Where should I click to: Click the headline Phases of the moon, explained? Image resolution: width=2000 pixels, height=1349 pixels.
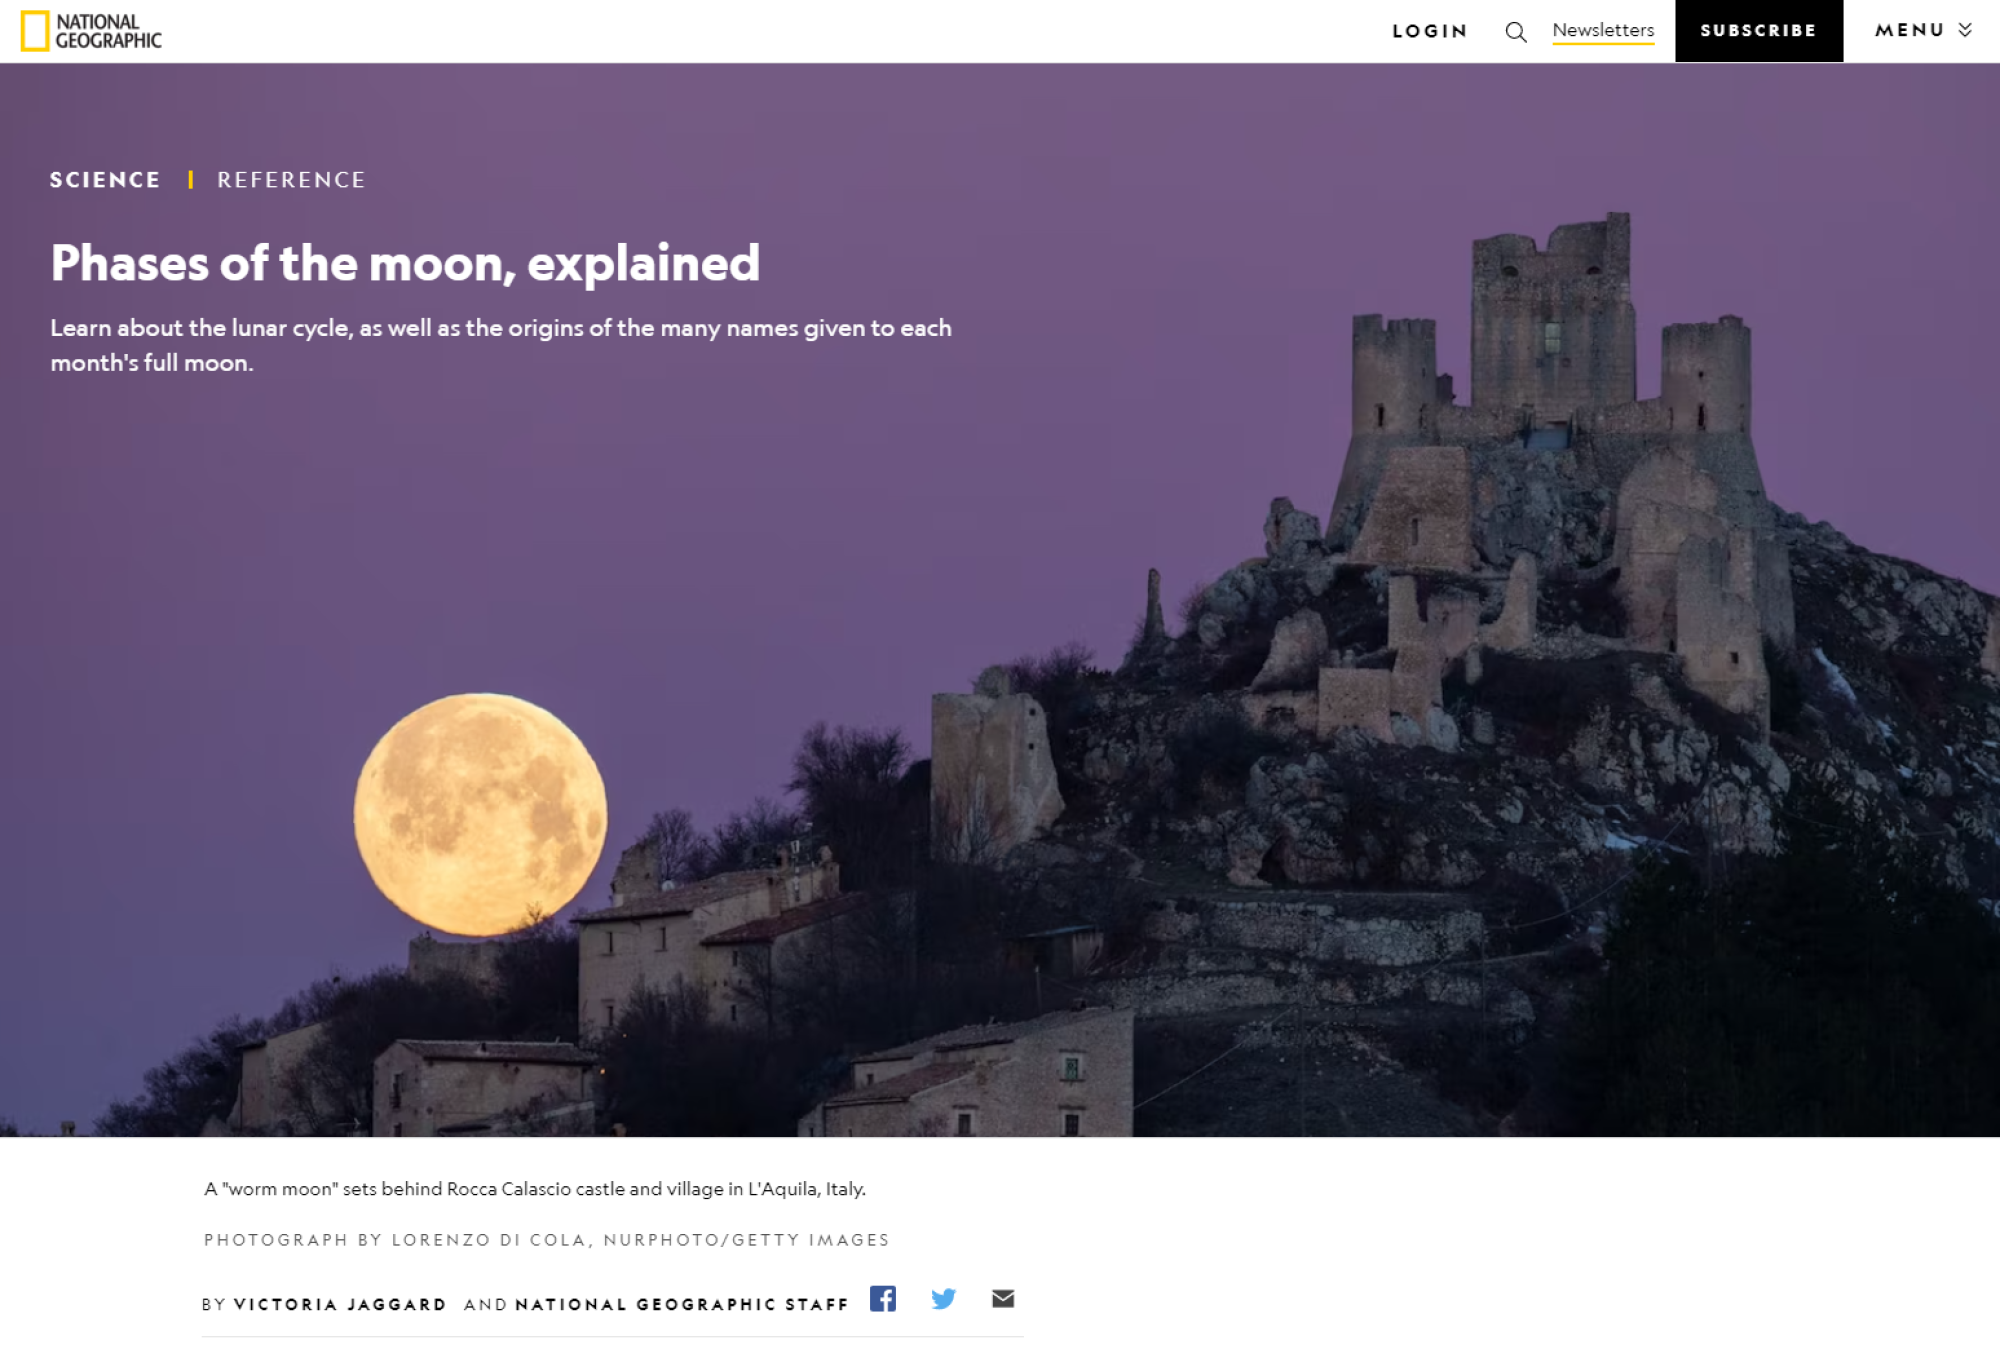click(x=405, y=263)
